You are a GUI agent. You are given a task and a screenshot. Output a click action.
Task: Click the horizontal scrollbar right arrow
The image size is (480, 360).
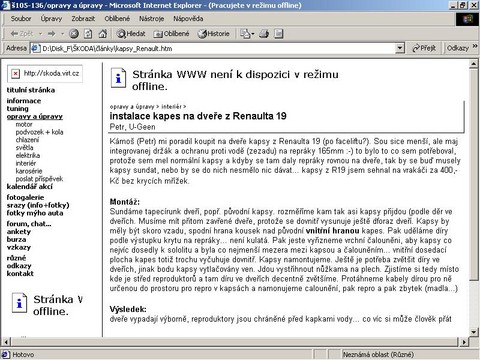click(x=464, y=342)
